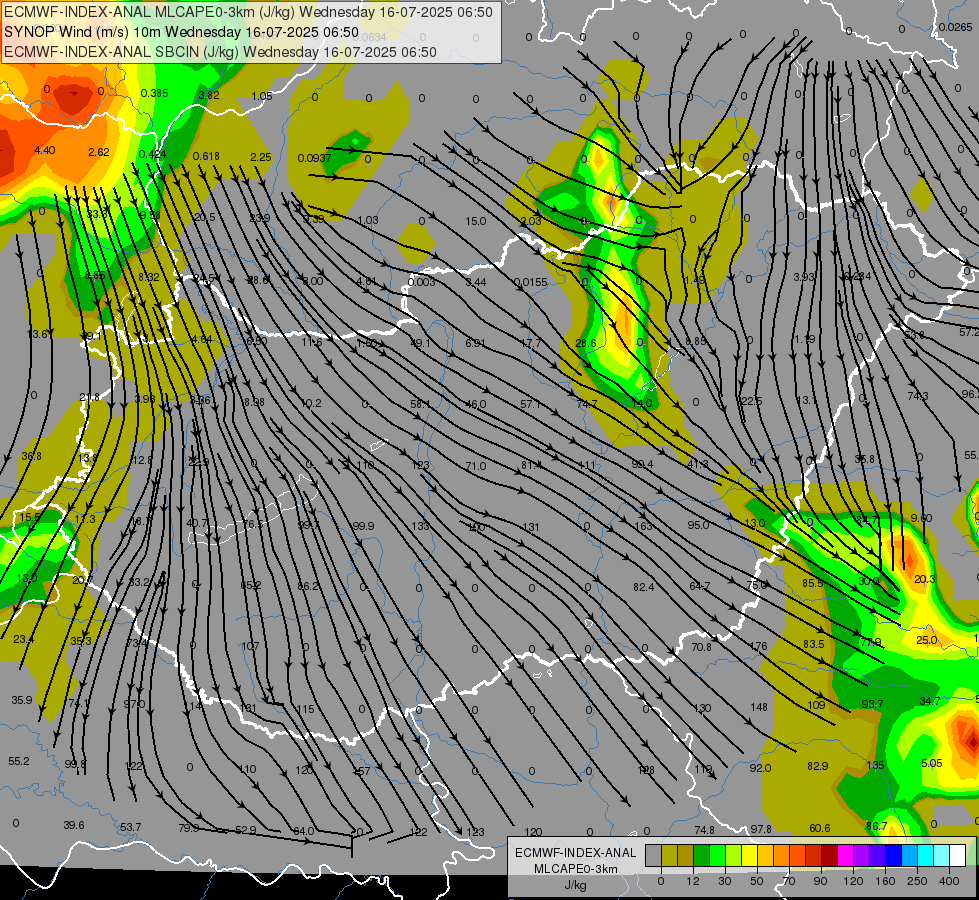Click the legend tick label 250
979x900 pixels.
[917, 881]
